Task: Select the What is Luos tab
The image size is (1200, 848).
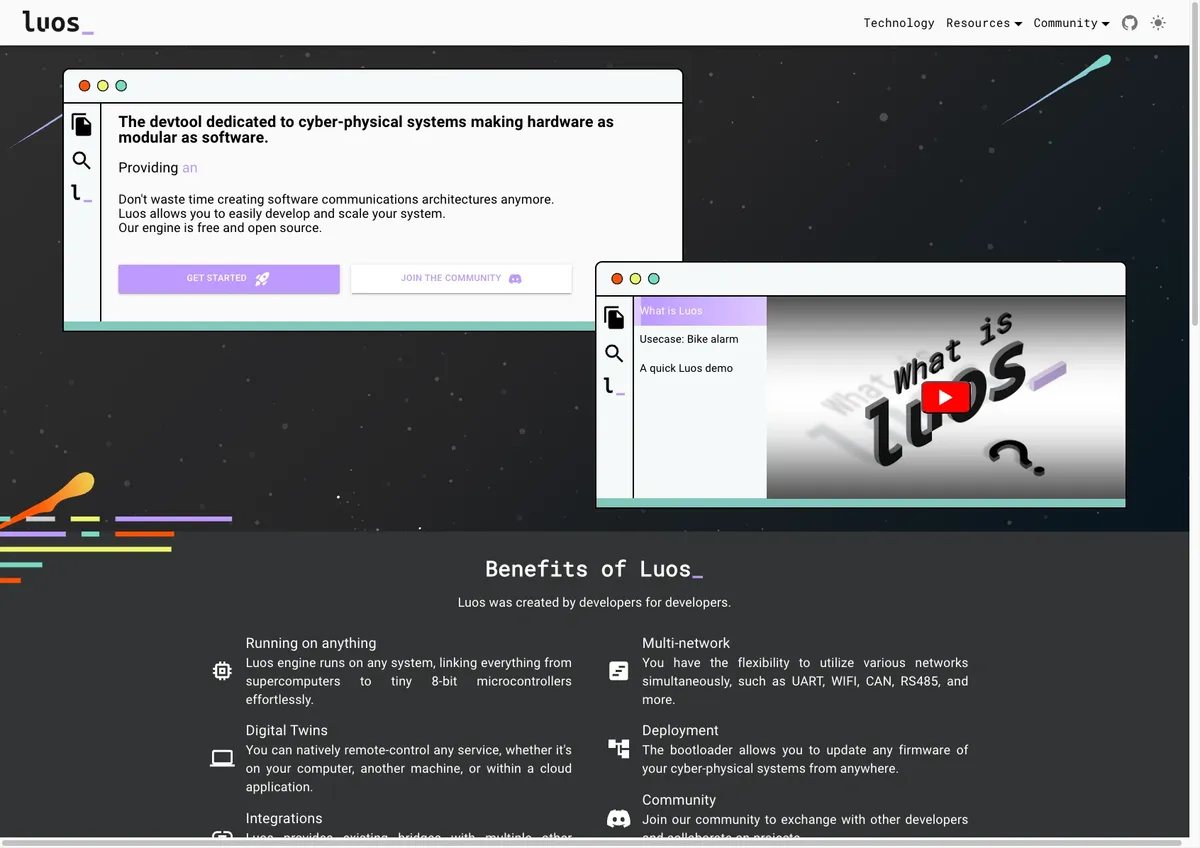Action: (x=701, y=311)
